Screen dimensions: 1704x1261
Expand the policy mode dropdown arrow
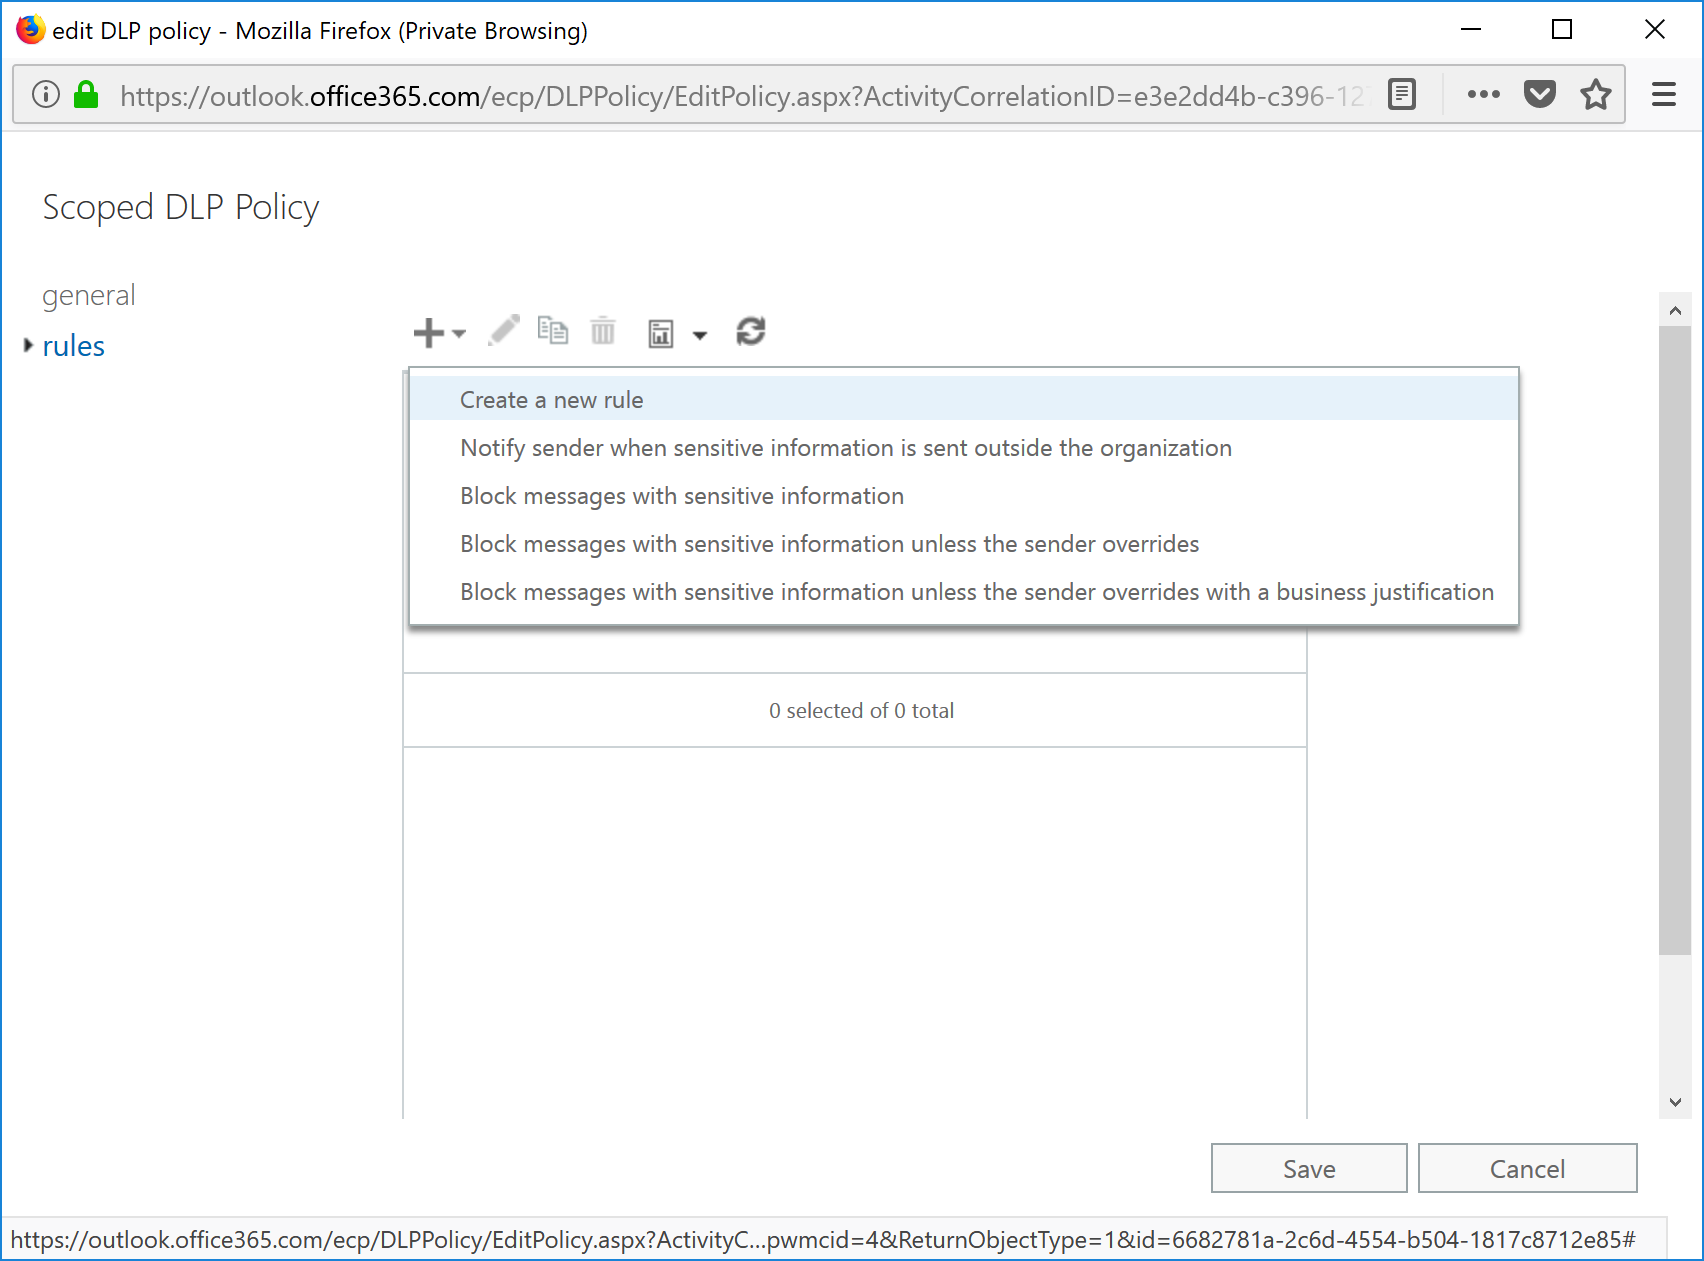point(700,335)
